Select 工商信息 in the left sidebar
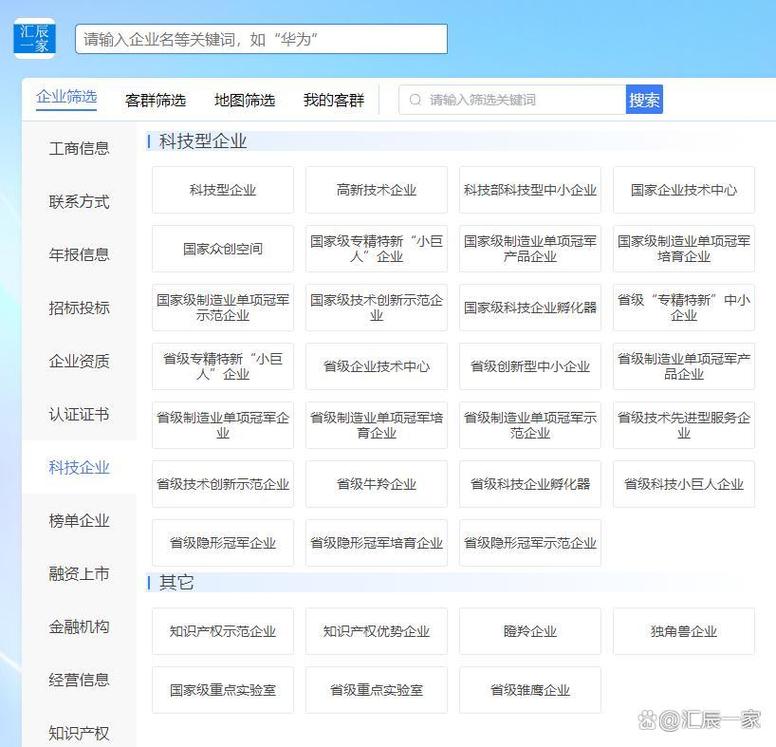 pyautogui.click(x=79, y=148)
